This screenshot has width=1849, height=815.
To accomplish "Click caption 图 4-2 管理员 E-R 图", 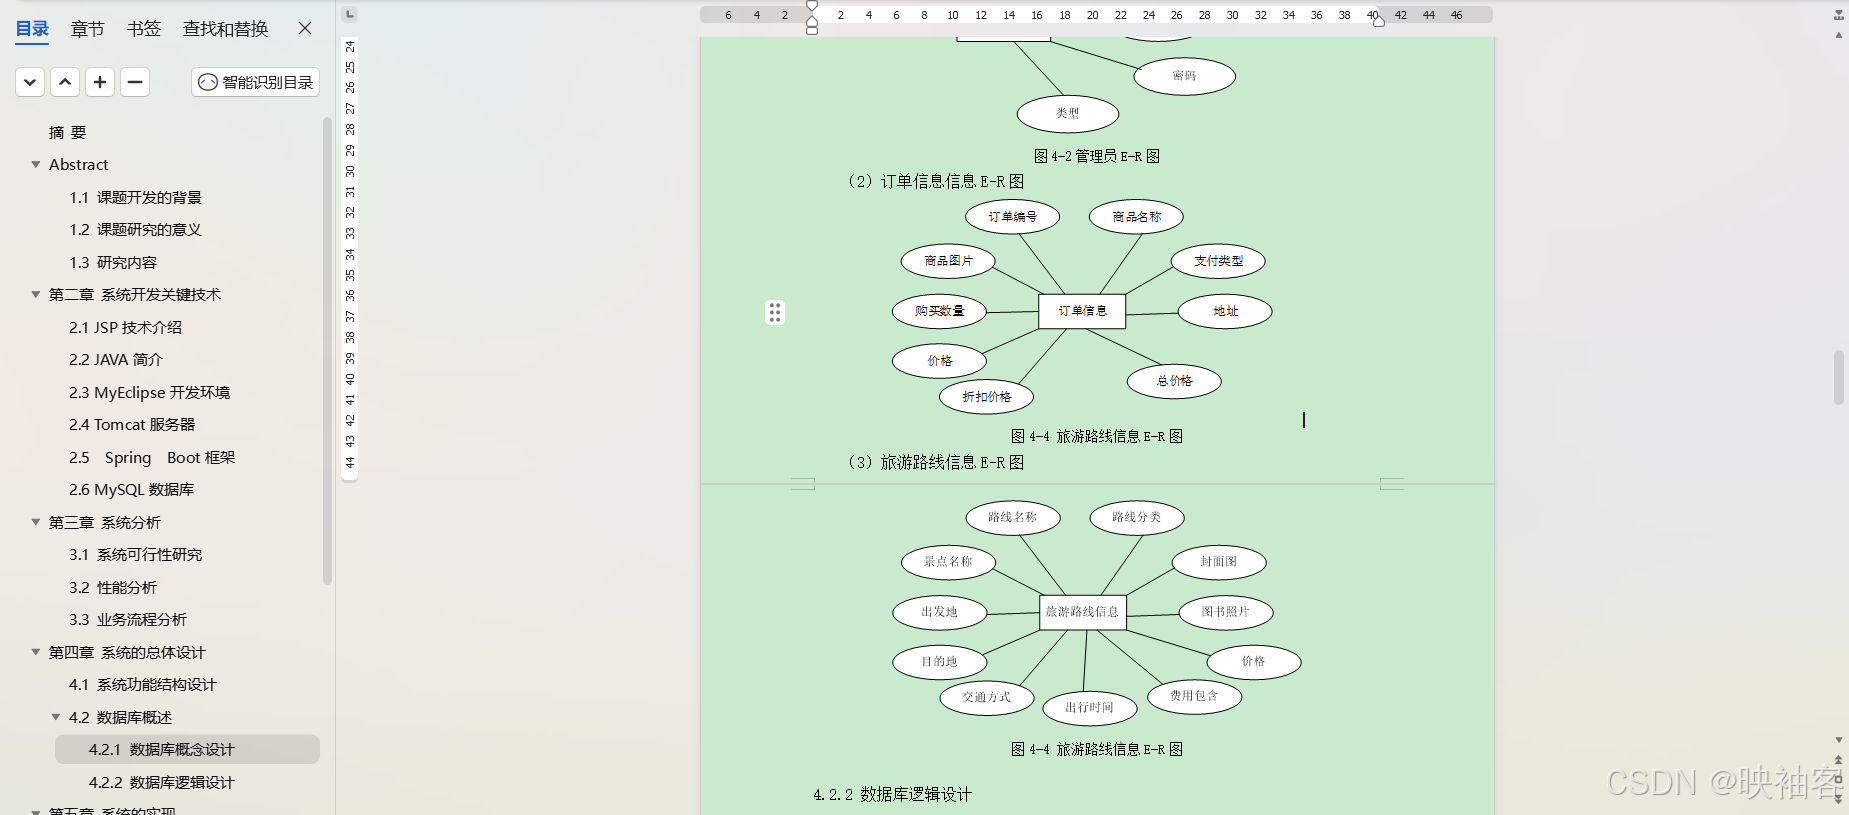I will (x=1096, y=156).
